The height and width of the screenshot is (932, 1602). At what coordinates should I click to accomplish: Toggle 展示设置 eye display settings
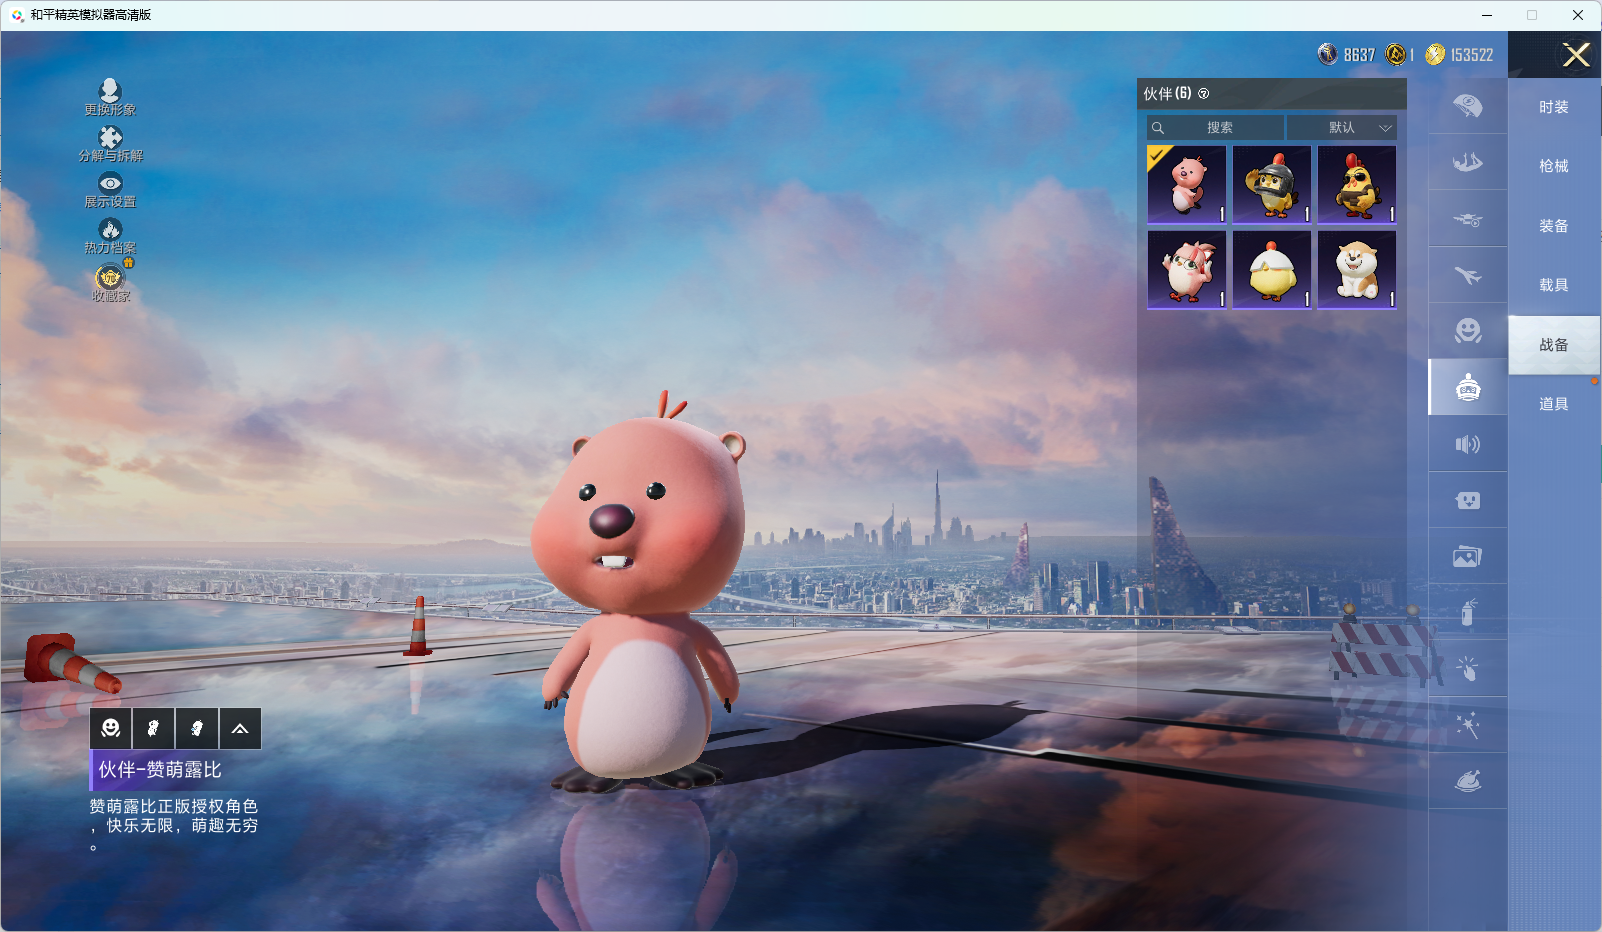click(110, 184)
